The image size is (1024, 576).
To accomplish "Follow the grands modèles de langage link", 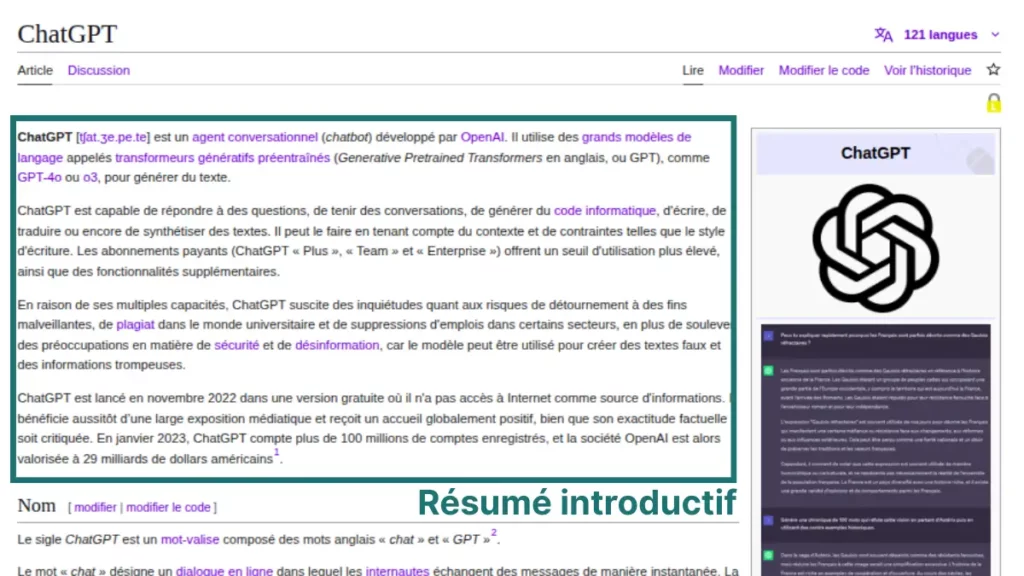I will pos(636,137).
